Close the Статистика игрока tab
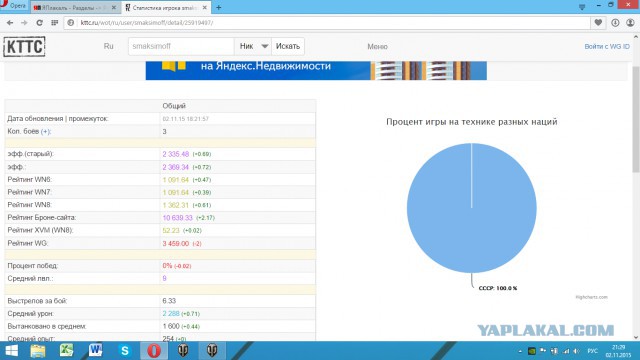Screen dimensions: 640x360 coord(205,7)
